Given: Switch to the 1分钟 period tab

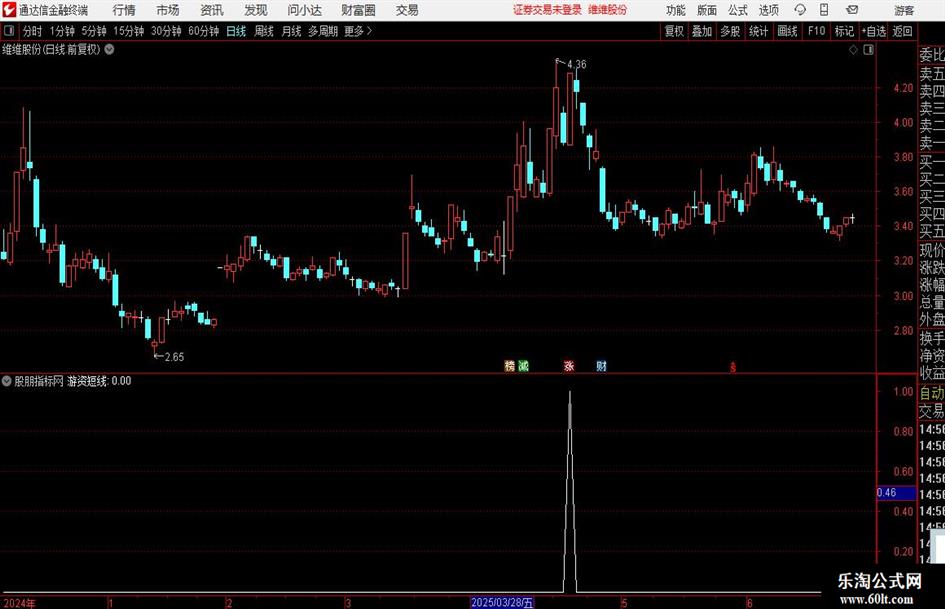Looking at the screenshot, I should (x=62, y=31).
